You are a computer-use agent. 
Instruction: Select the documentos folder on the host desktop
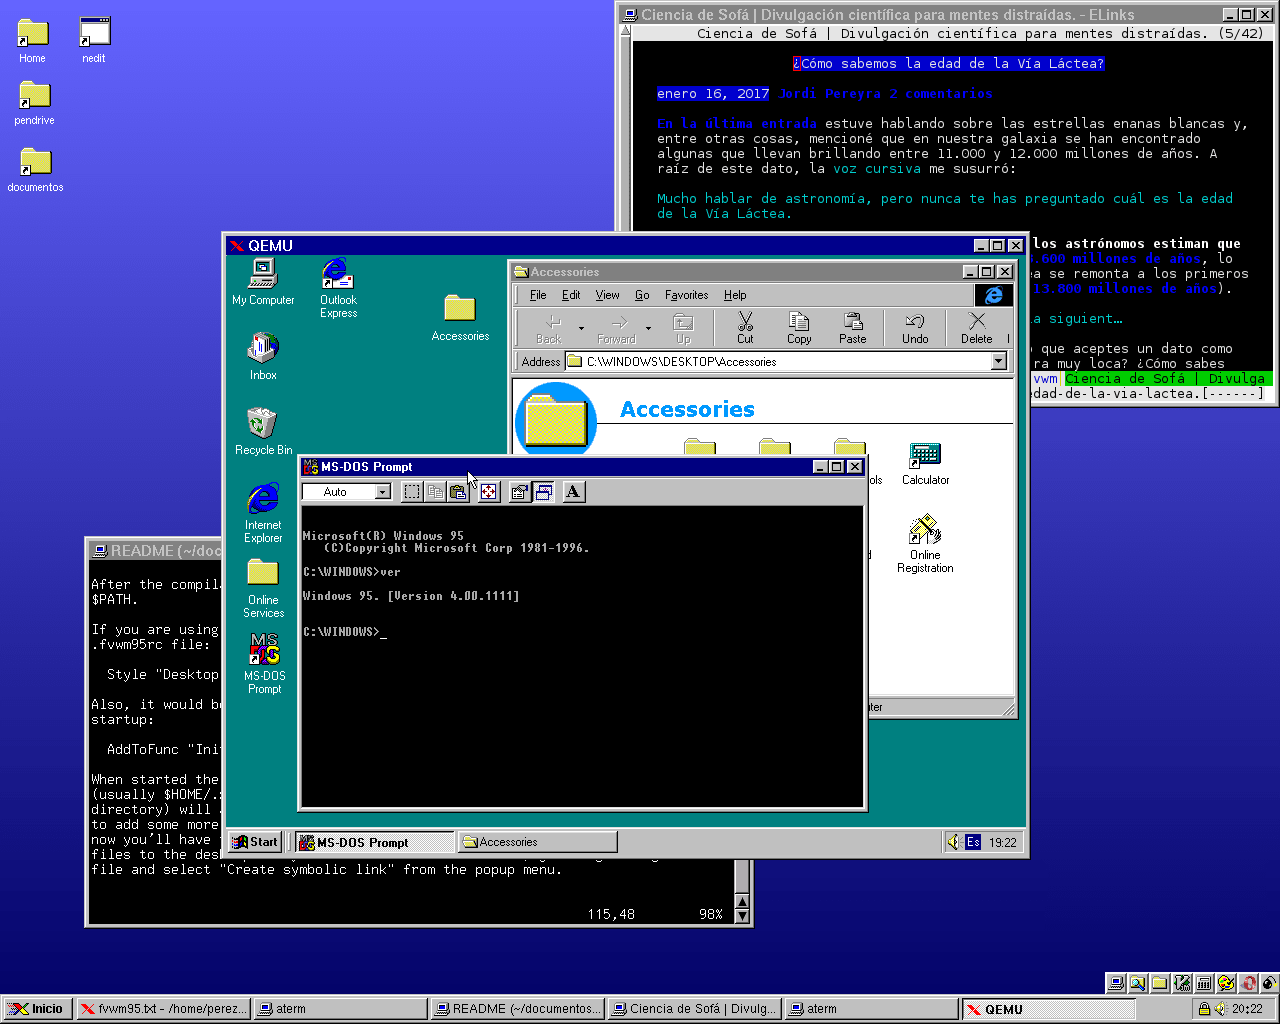point(35,170)
